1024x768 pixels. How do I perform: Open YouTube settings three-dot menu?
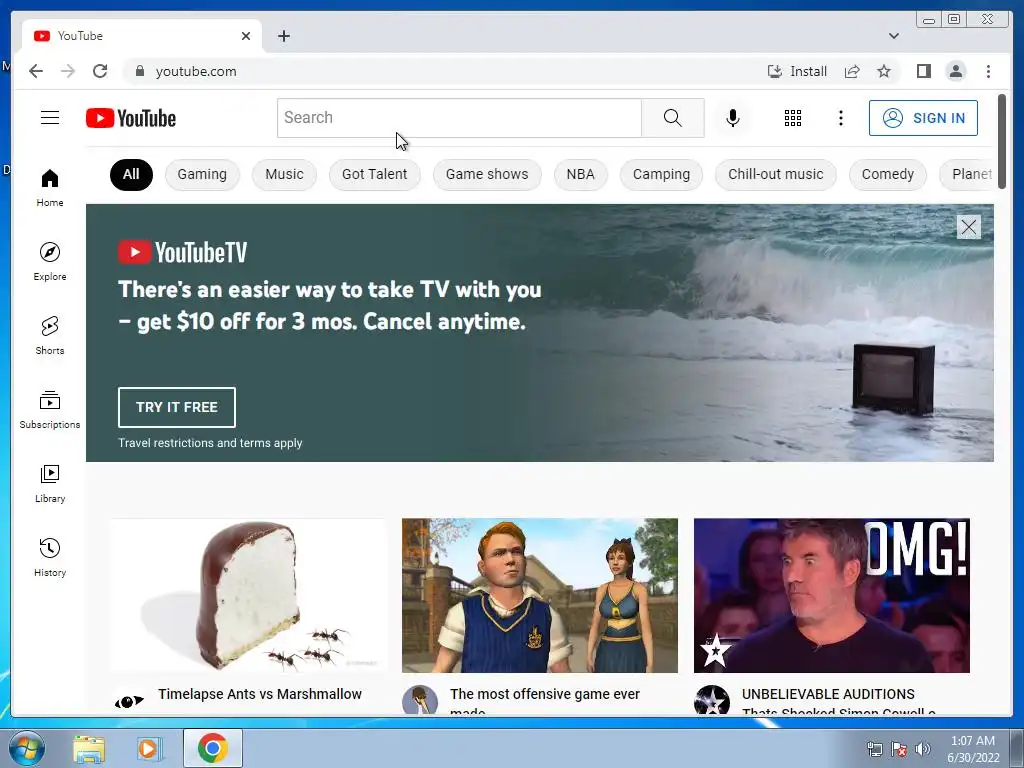pos(840,118)
